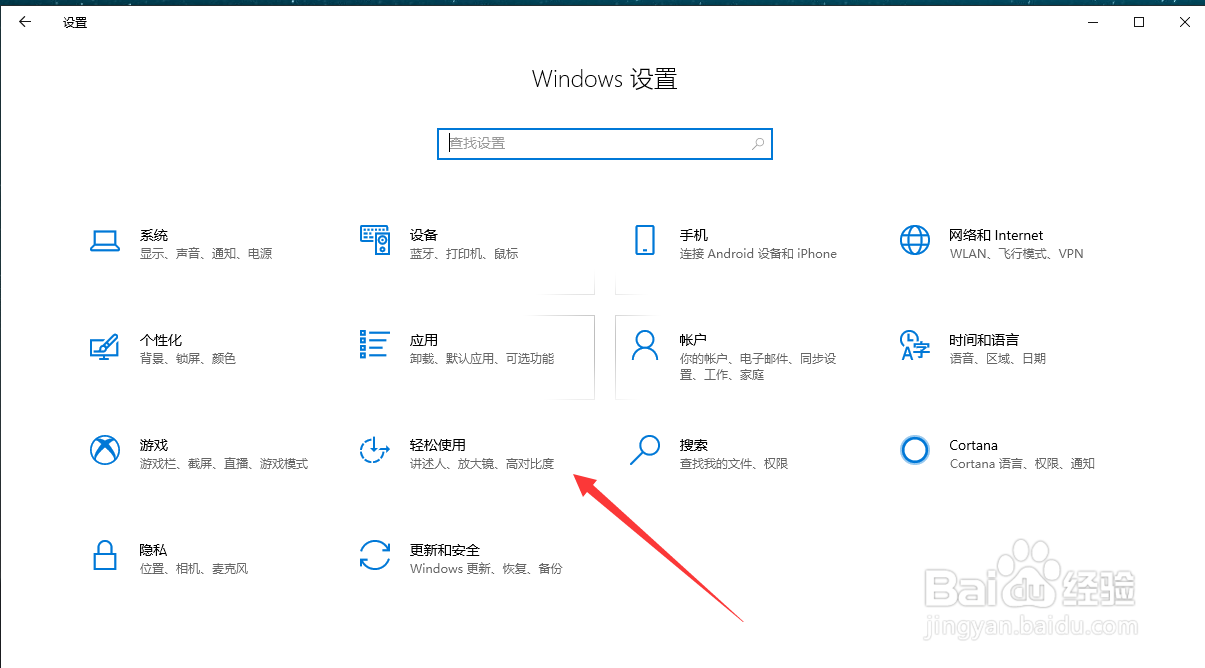Click 位置、相机、麦克风 description
Viewport: 1205px width, 668px height.
tap(194, 569)
